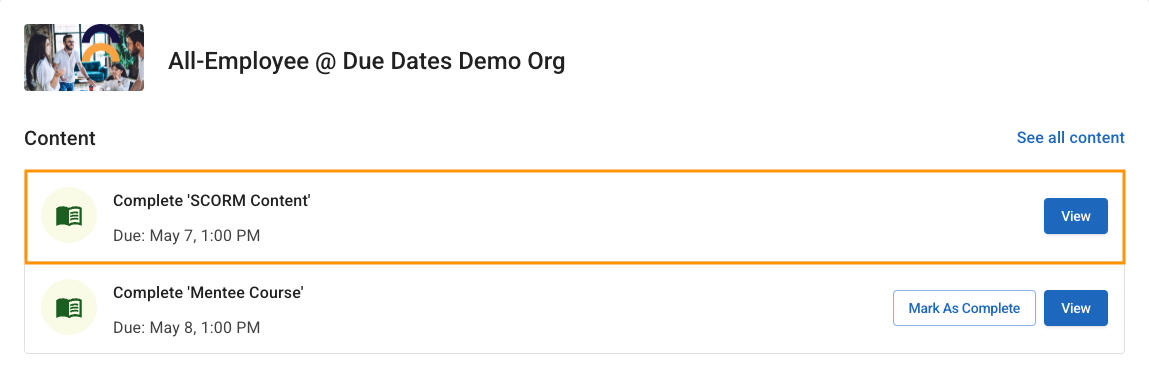Click the 'Due: May 8, 1:00 PM' date

(186, 327)
